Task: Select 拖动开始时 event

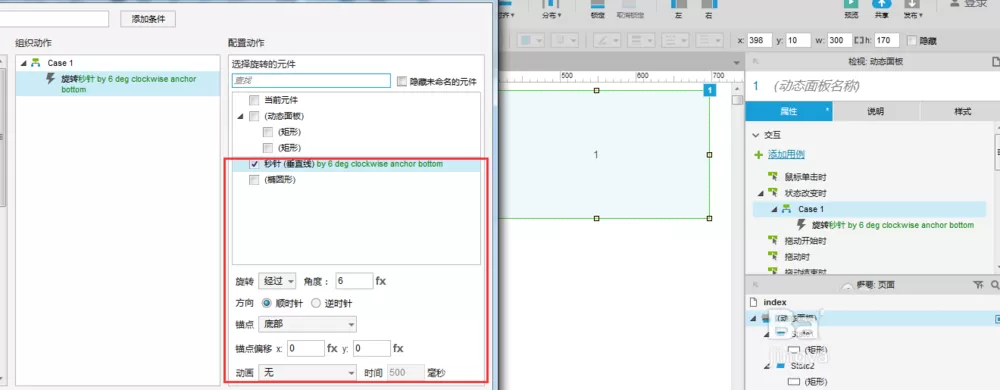Action: (x=805, y=241)
